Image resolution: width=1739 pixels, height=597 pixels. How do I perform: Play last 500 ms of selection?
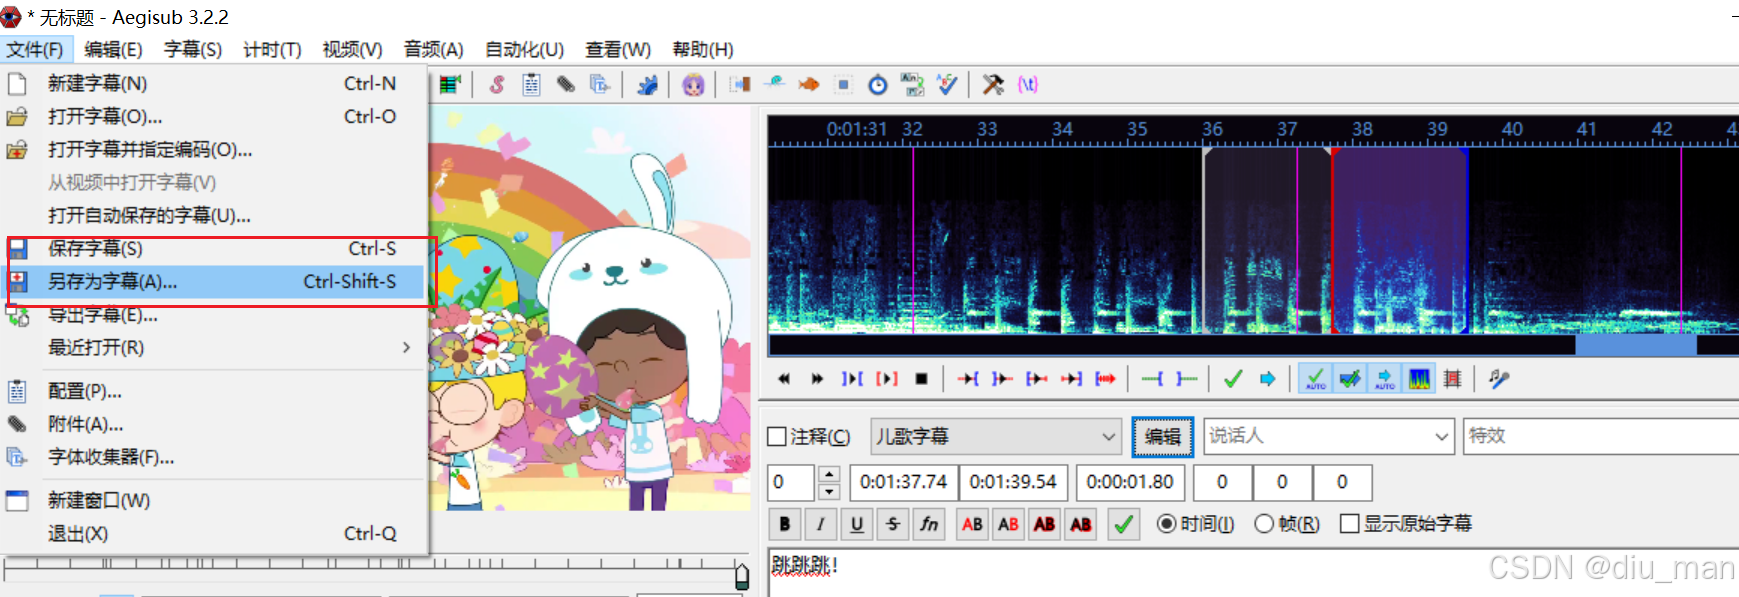1071,379
